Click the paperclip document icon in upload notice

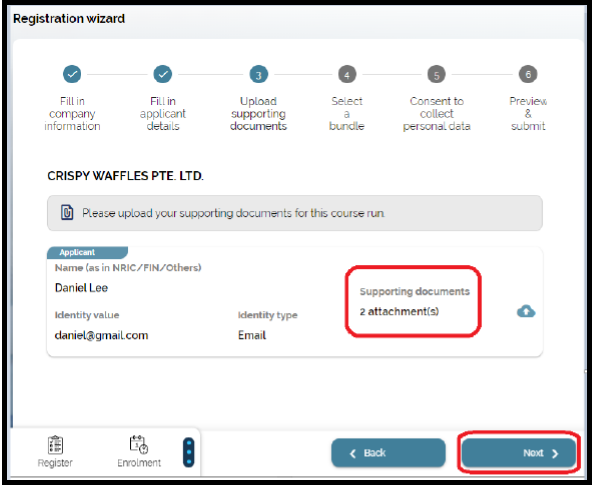coord(67,212)
